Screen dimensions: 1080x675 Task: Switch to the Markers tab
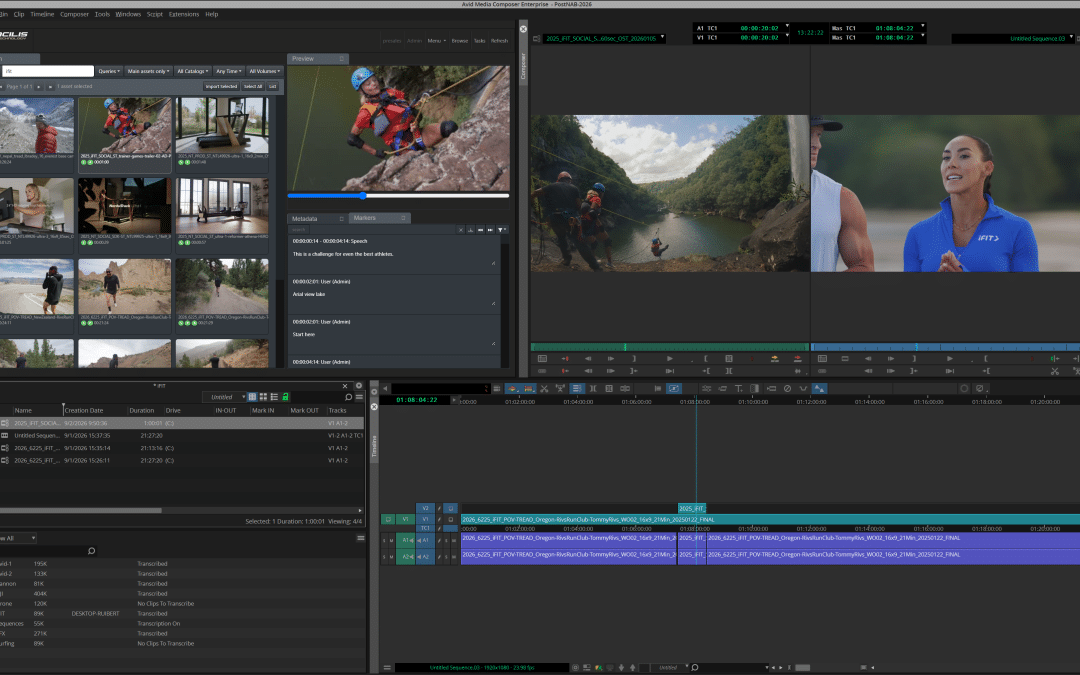pos(380,218)
